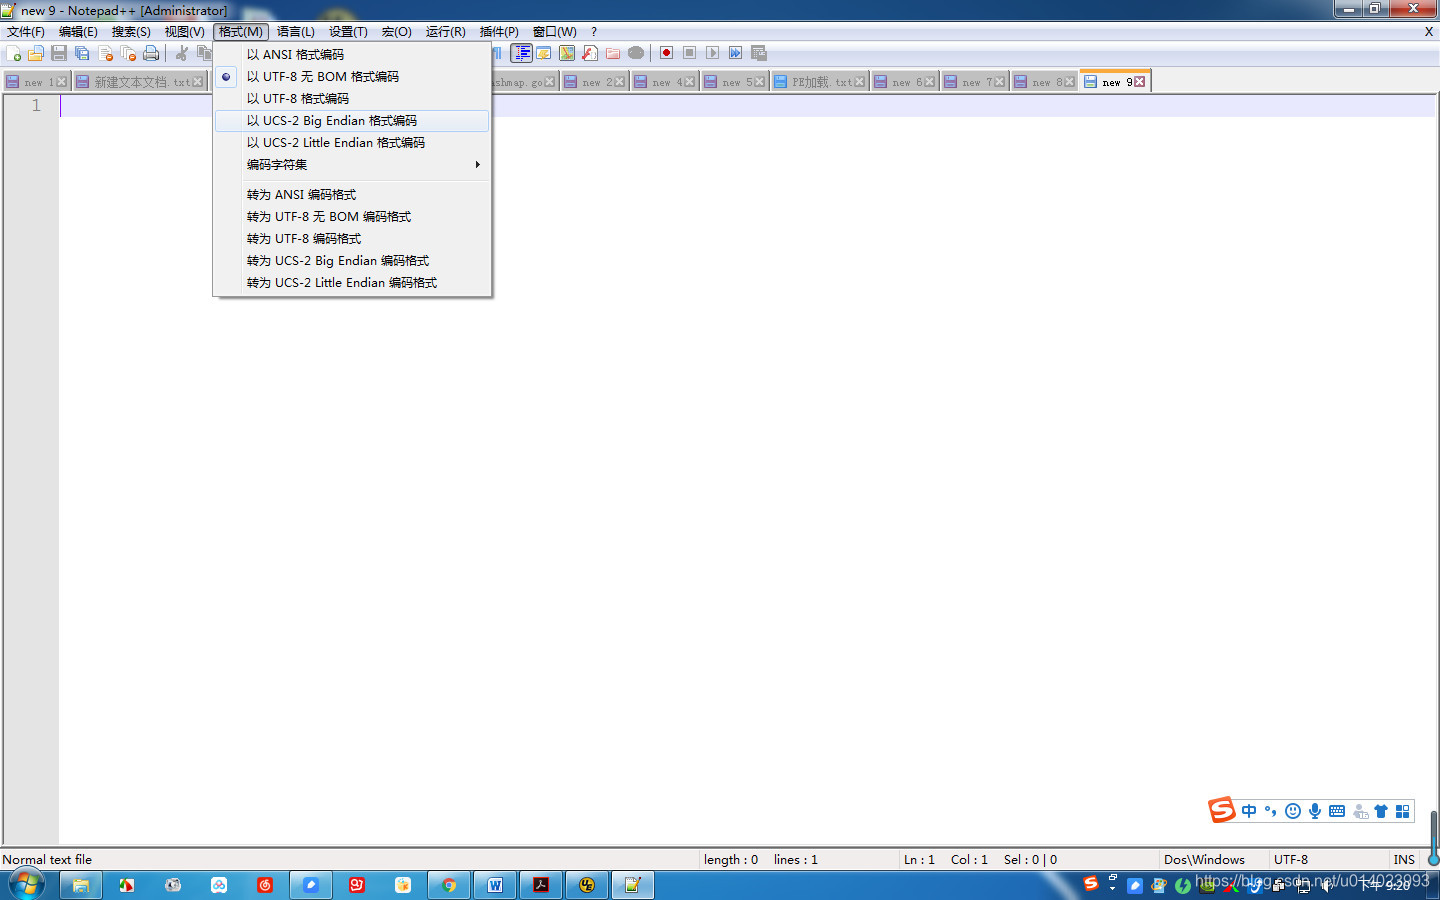
Task: Expand the 编码字符集 submenu
Action: tap(352, 164)
